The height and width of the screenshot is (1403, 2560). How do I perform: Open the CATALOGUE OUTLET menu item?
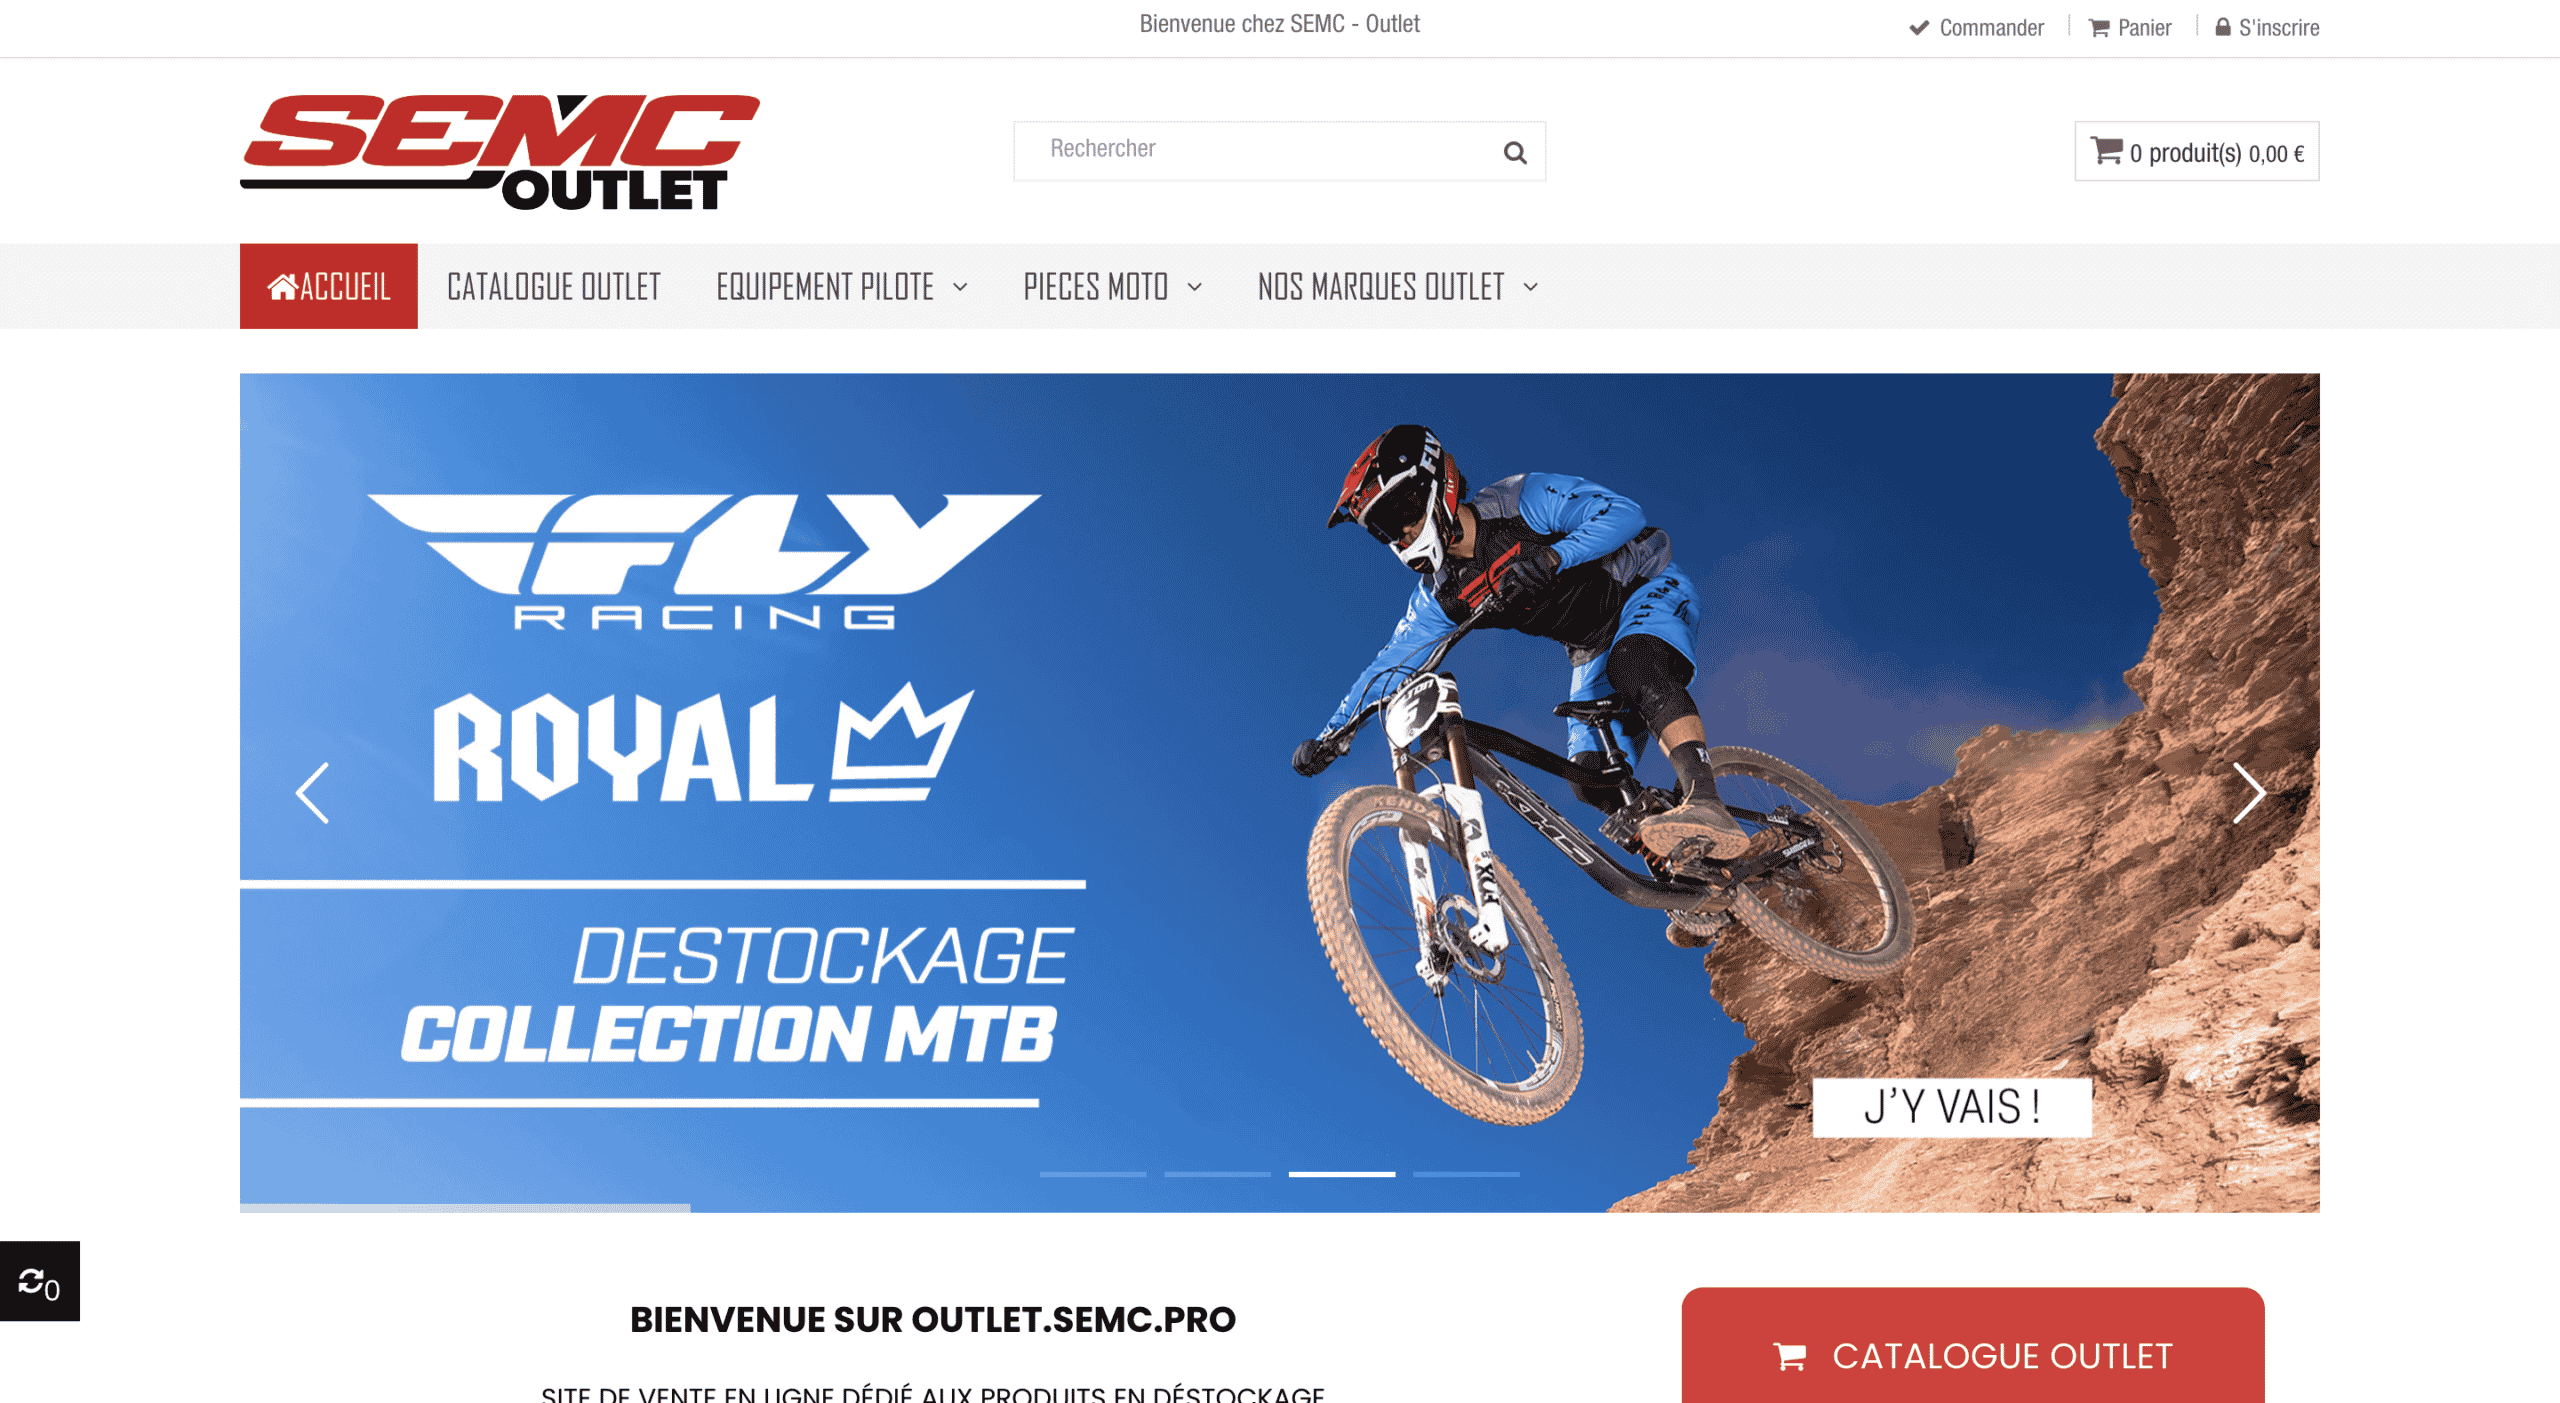(x=554, y=287)
